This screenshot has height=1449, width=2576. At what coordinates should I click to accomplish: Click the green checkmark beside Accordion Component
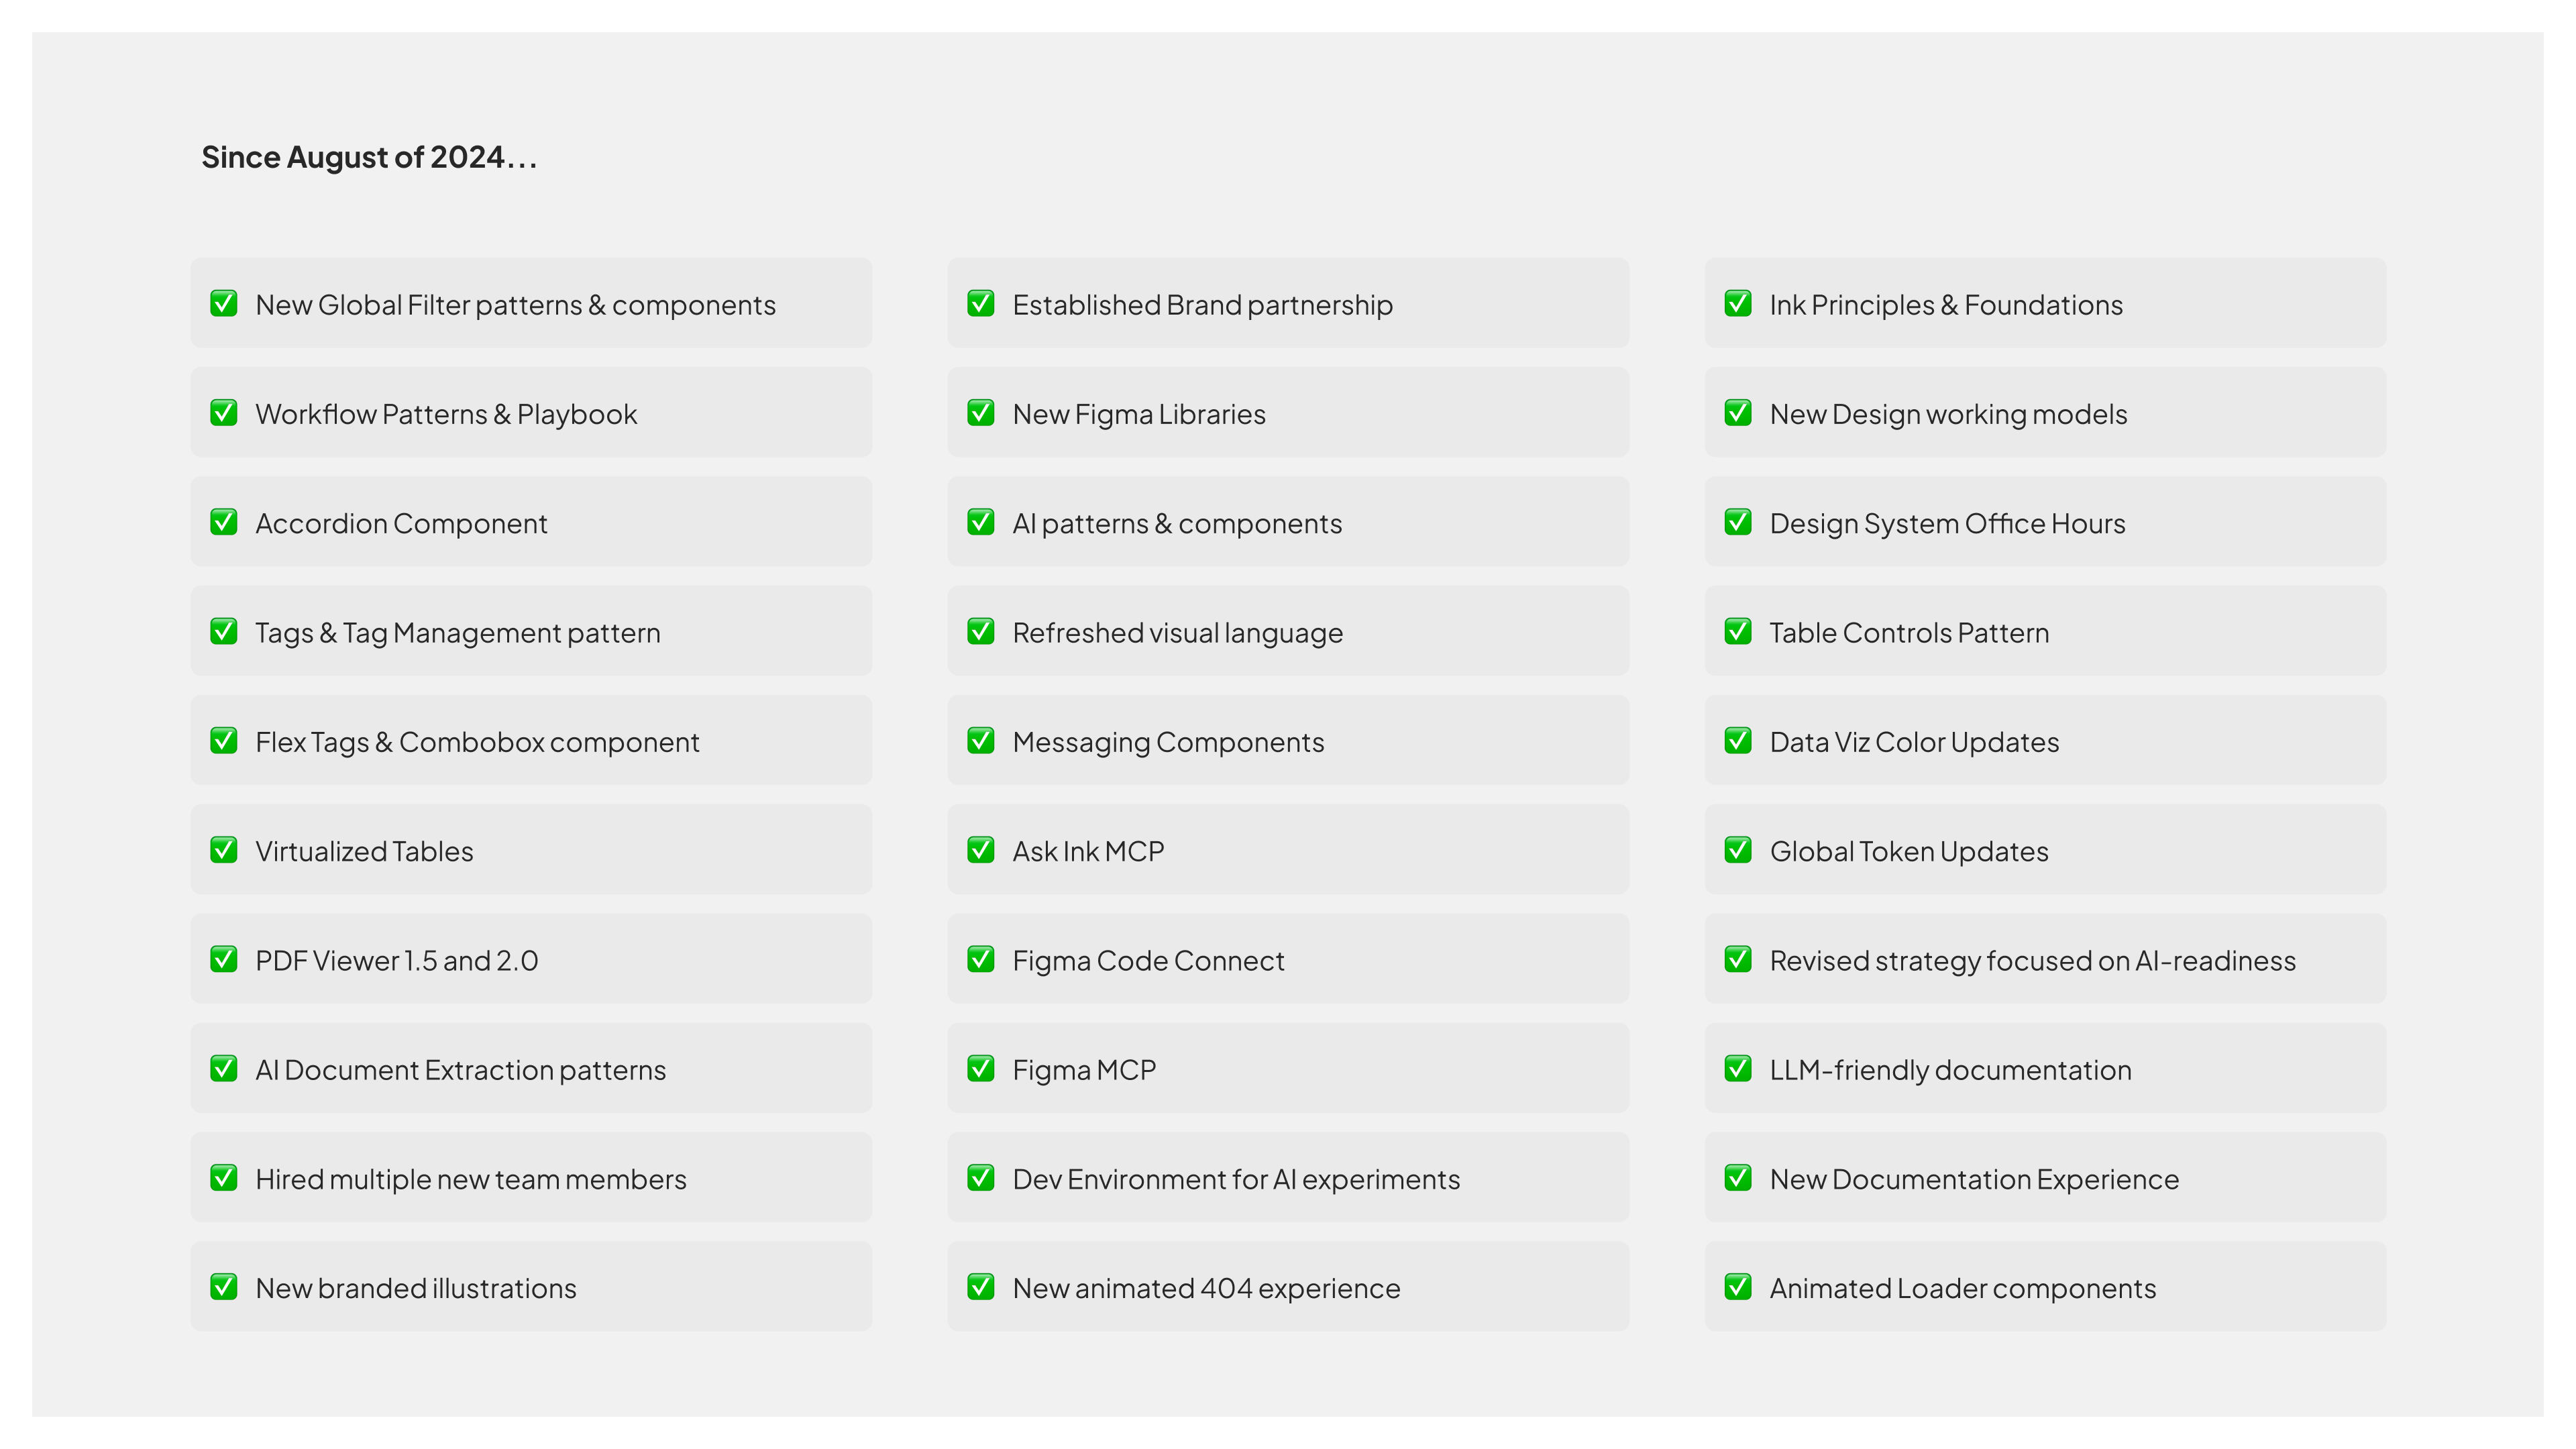tap(224, 522)
